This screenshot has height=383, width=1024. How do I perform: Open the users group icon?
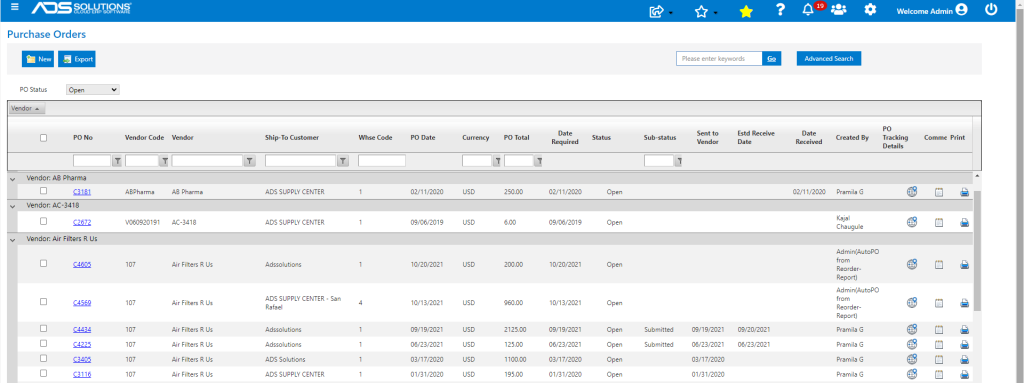click(839, 10)
